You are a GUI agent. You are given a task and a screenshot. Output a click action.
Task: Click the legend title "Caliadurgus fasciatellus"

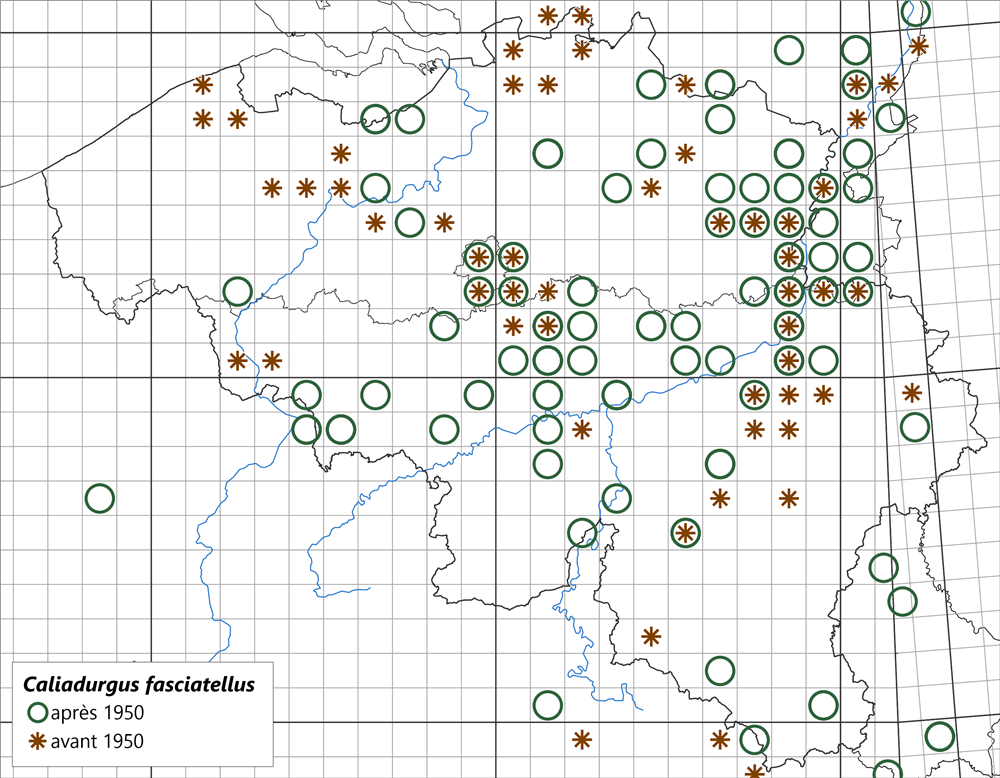tap(139, 685)
